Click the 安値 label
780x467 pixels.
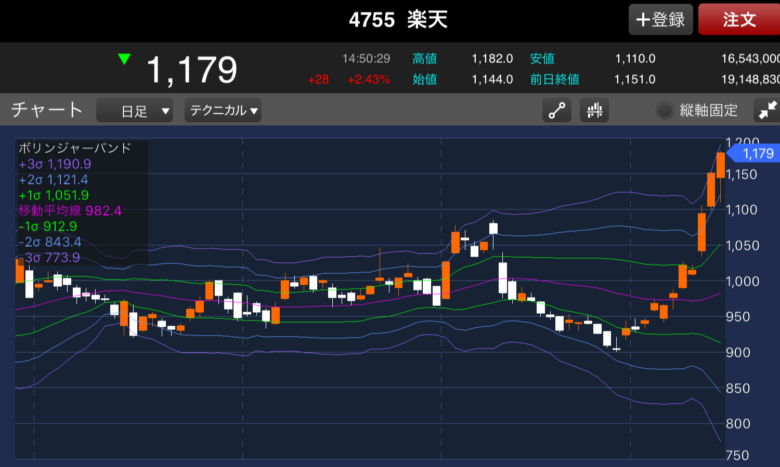542,59
